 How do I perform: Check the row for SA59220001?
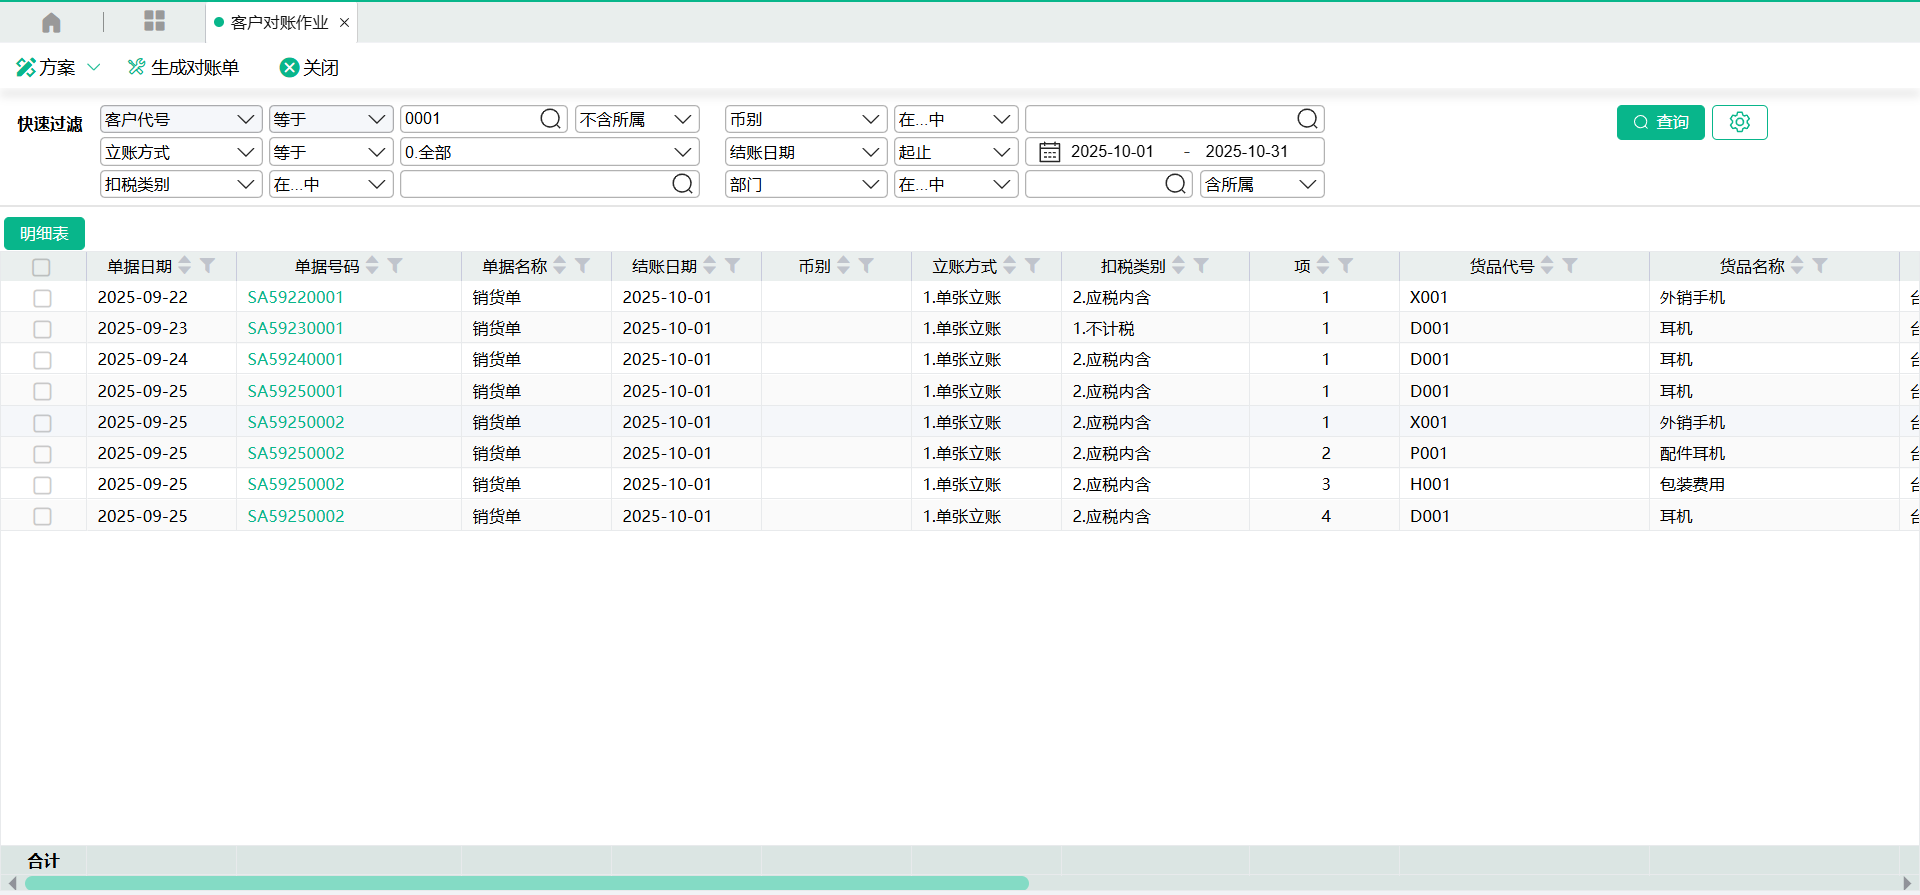(42, 298)
